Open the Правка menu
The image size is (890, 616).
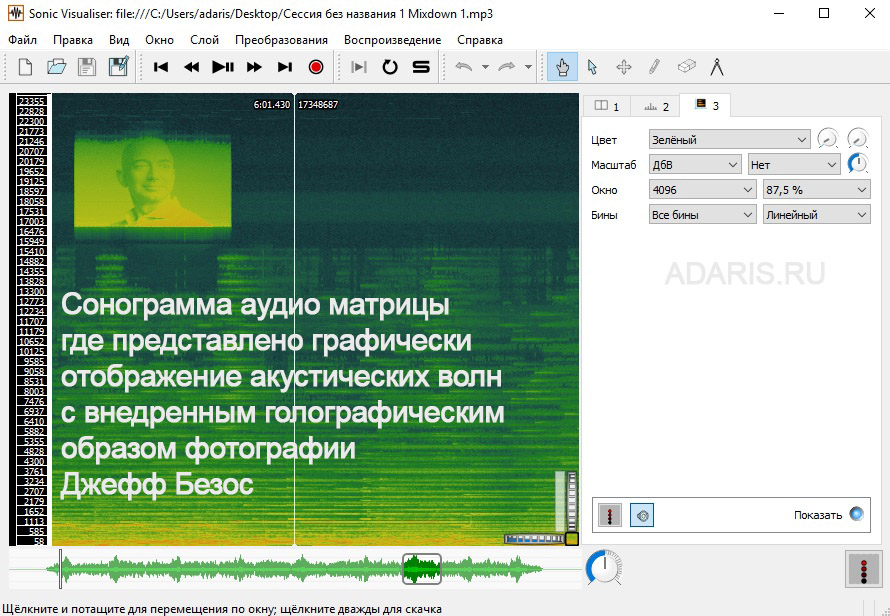coord(73,40)
